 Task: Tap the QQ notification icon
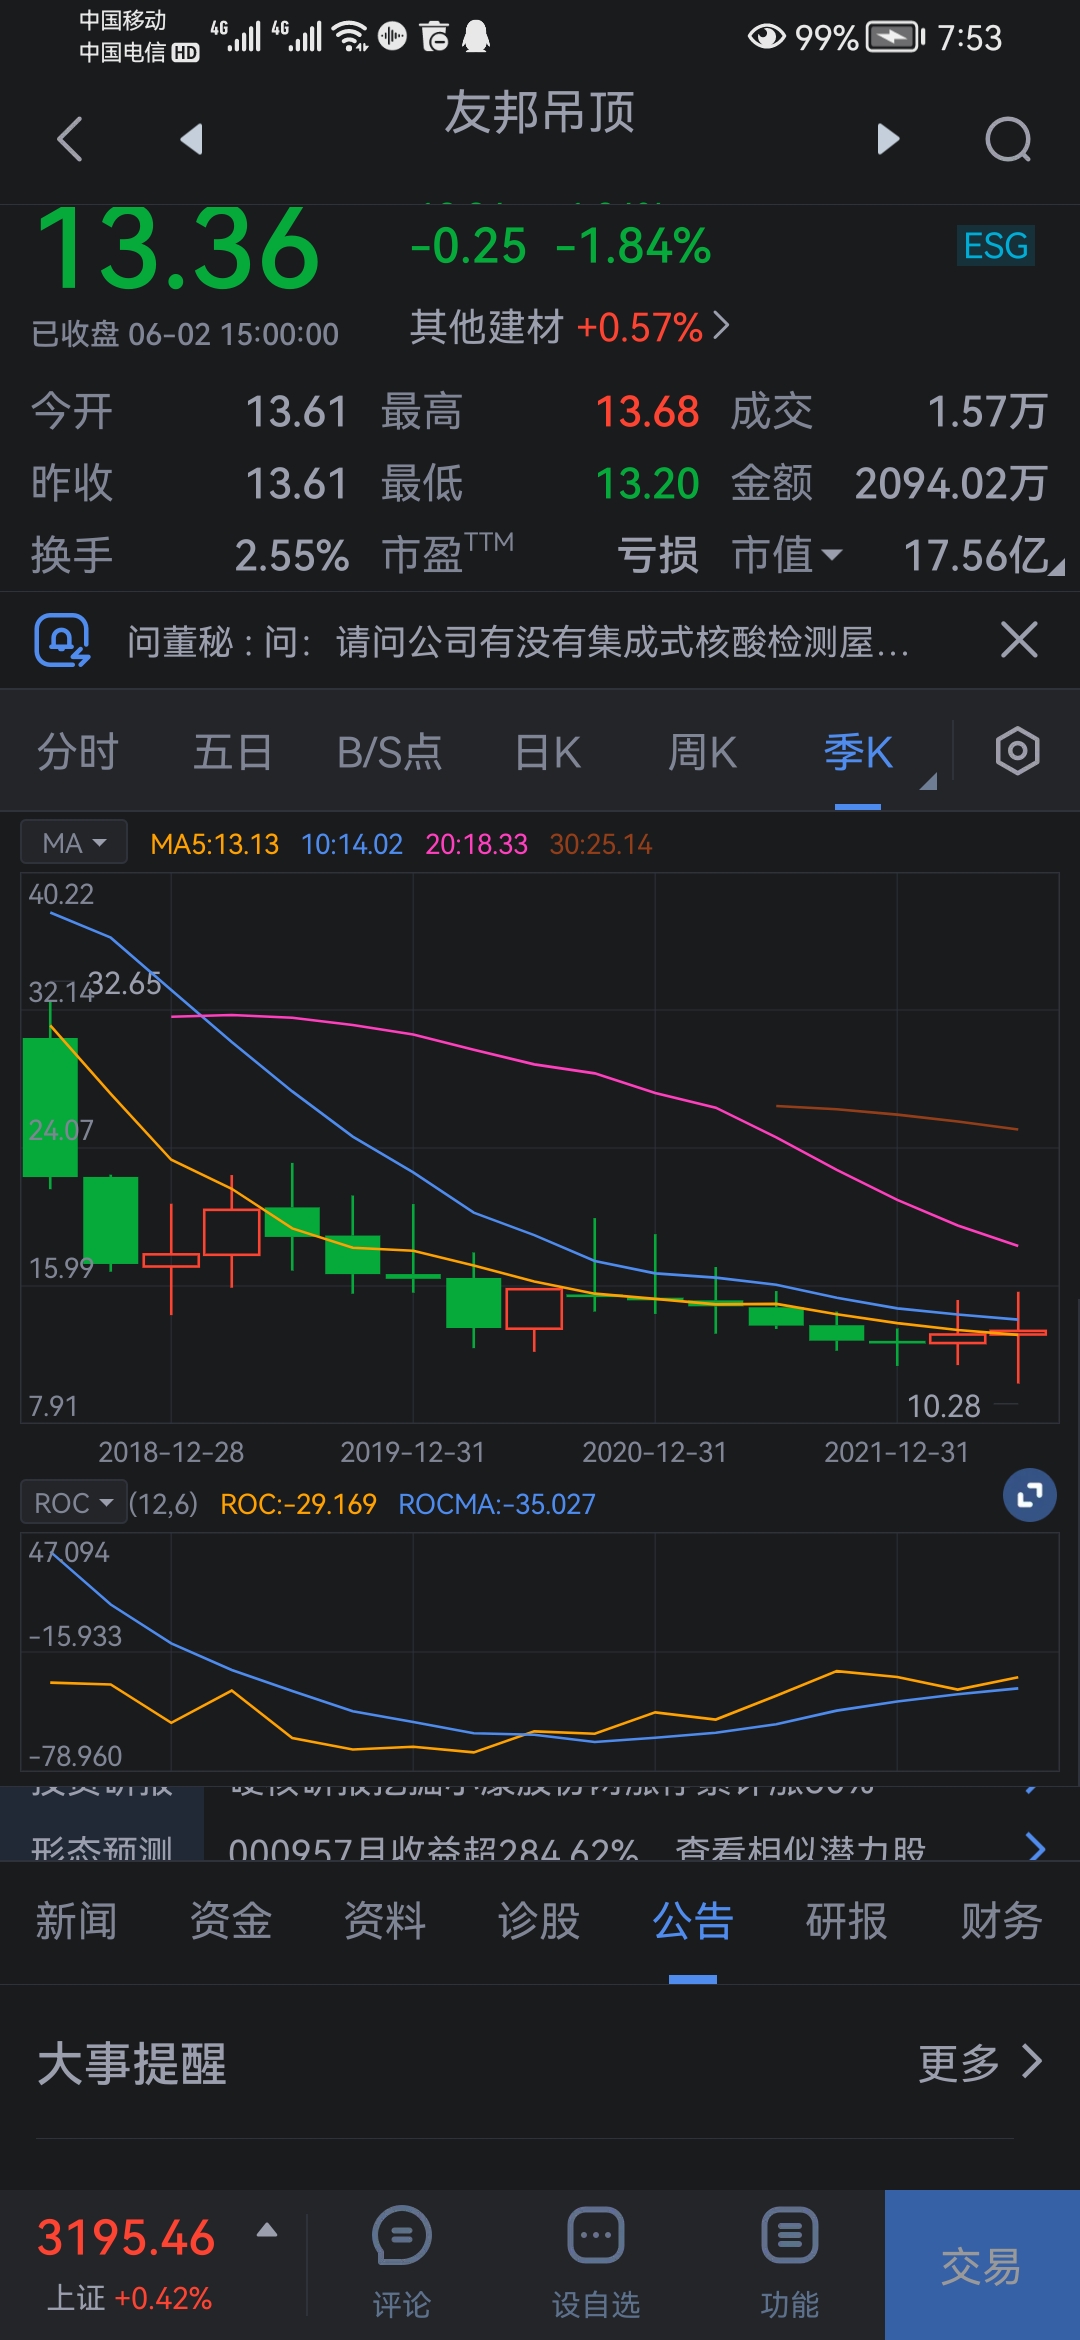[477, 36]
